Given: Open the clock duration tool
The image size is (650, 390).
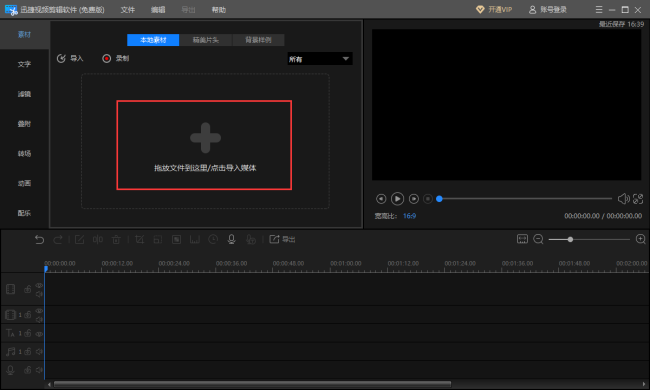Looking at the screenshot, I should pos(213,239).
